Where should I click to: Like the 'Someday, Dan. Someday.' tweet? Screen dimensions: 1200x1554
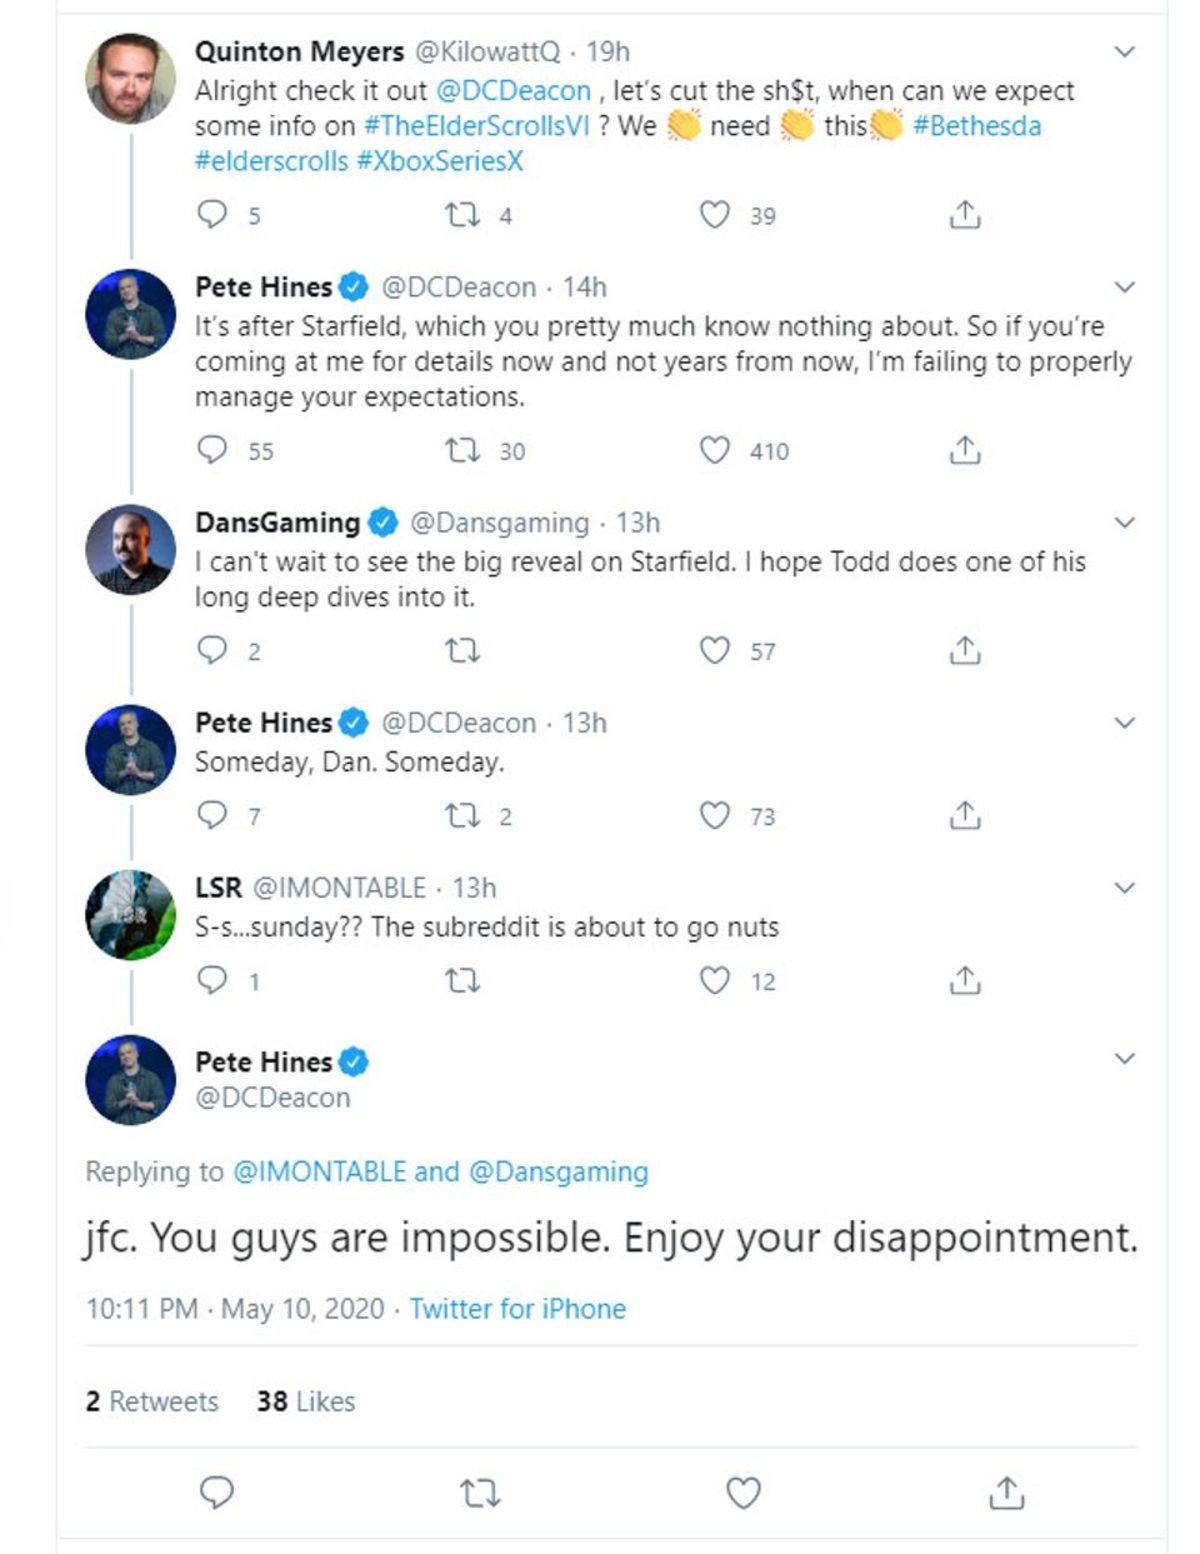click(x=714, y=816)
